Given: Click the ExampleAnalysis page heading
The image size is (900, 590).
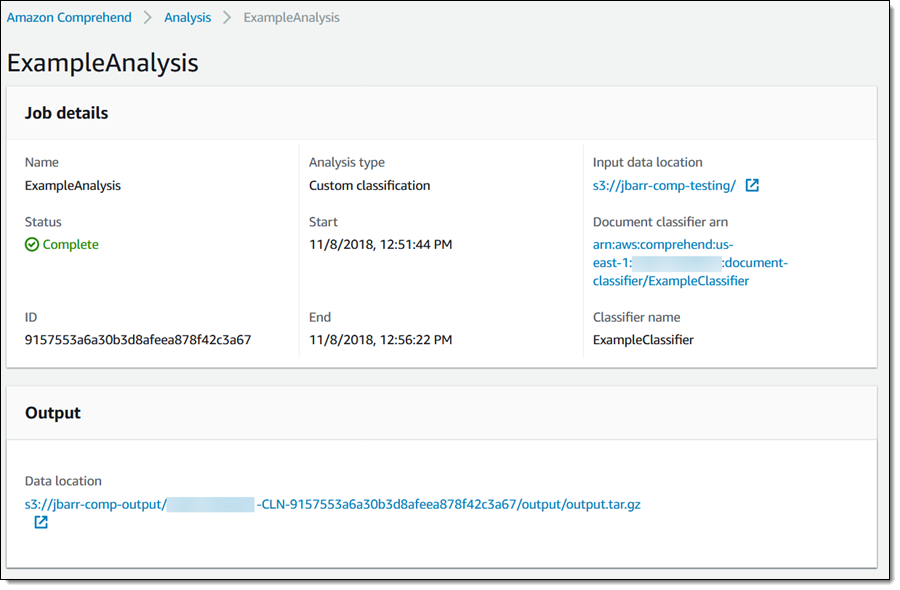Looking at the screenshot, I should (103, 63).
